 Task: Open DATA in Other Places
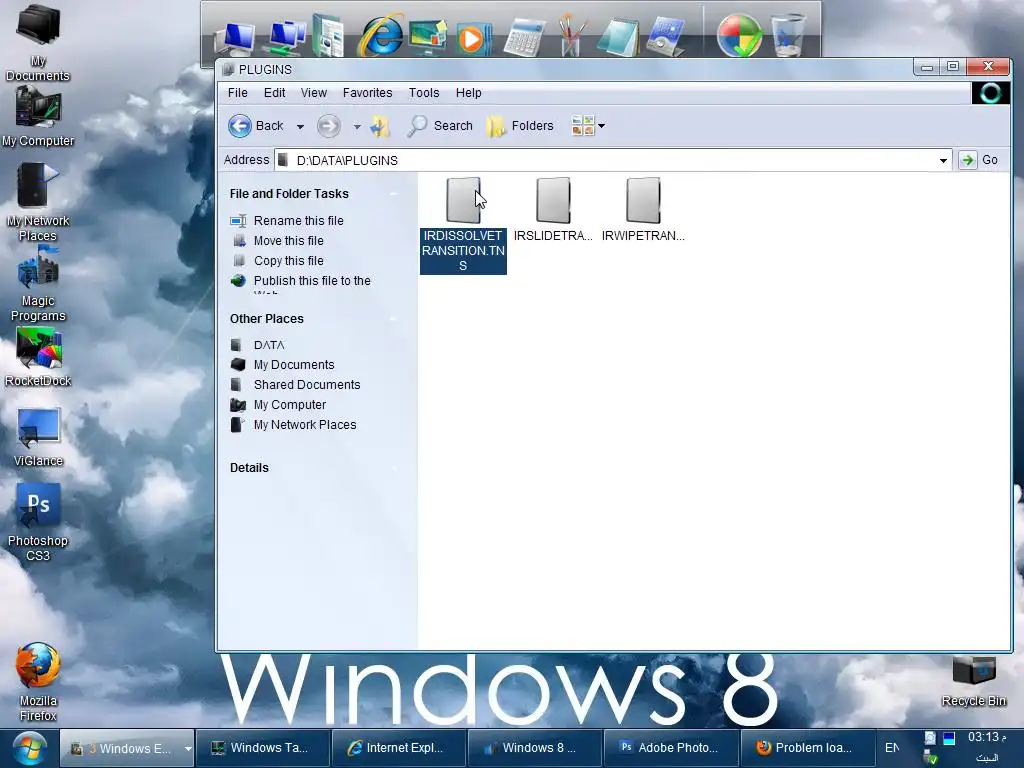point(269,345)
